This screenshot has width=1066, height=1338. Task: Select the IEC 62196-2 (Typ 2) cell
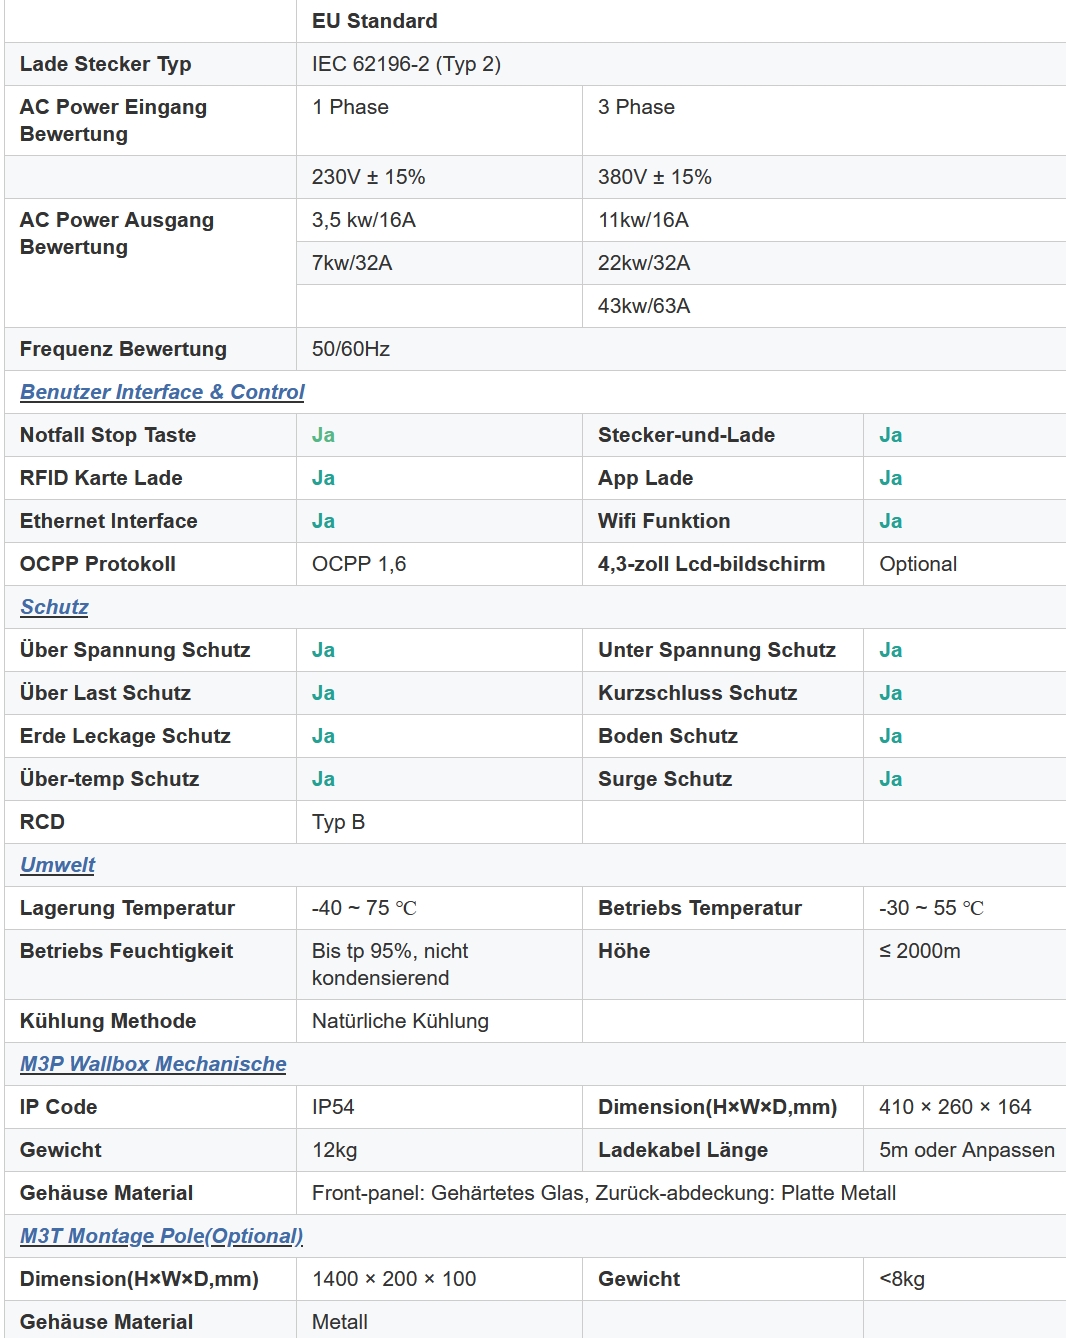point(406,64)
